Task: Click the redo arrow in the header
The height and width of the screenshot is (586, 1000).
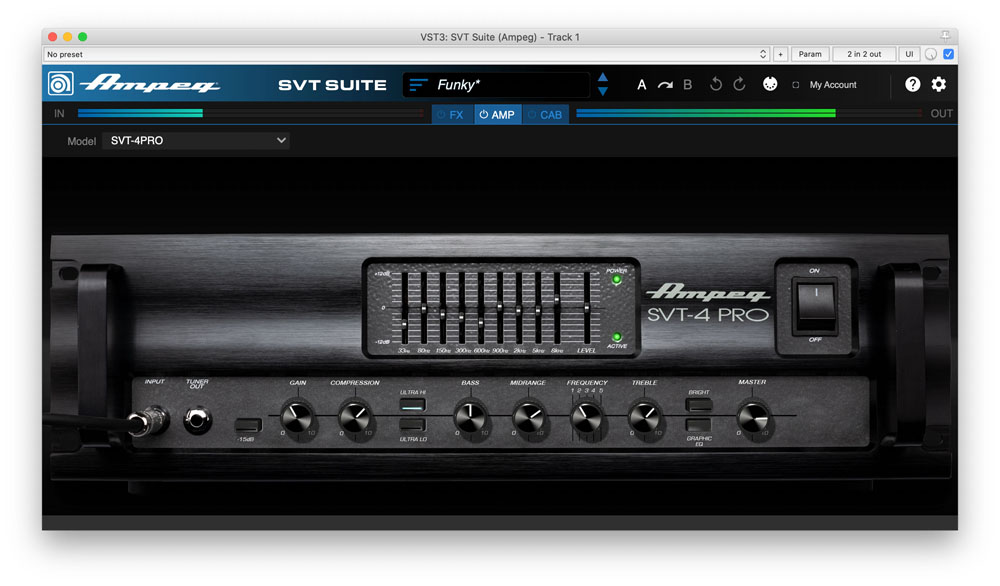Action: pos(740,85)
